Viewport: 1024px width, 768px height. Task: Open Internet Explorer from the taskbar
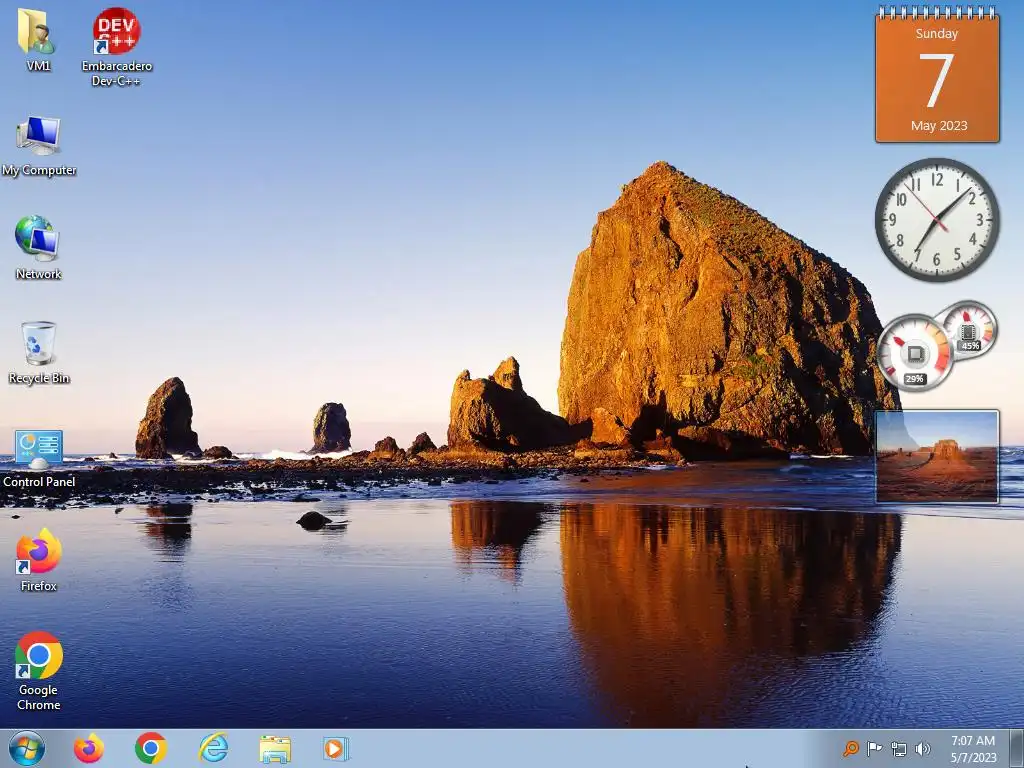(213, 748)
